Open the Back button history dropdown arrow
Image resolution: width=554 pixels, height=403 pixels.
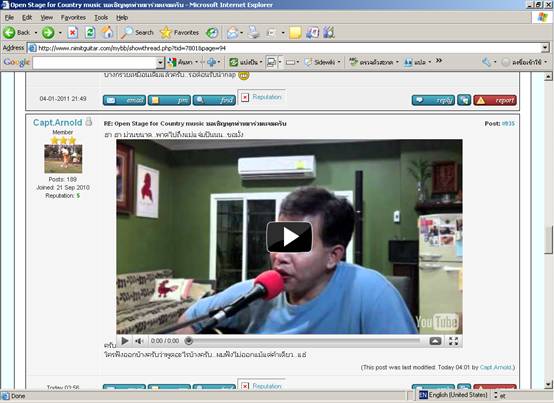[36, 33]
